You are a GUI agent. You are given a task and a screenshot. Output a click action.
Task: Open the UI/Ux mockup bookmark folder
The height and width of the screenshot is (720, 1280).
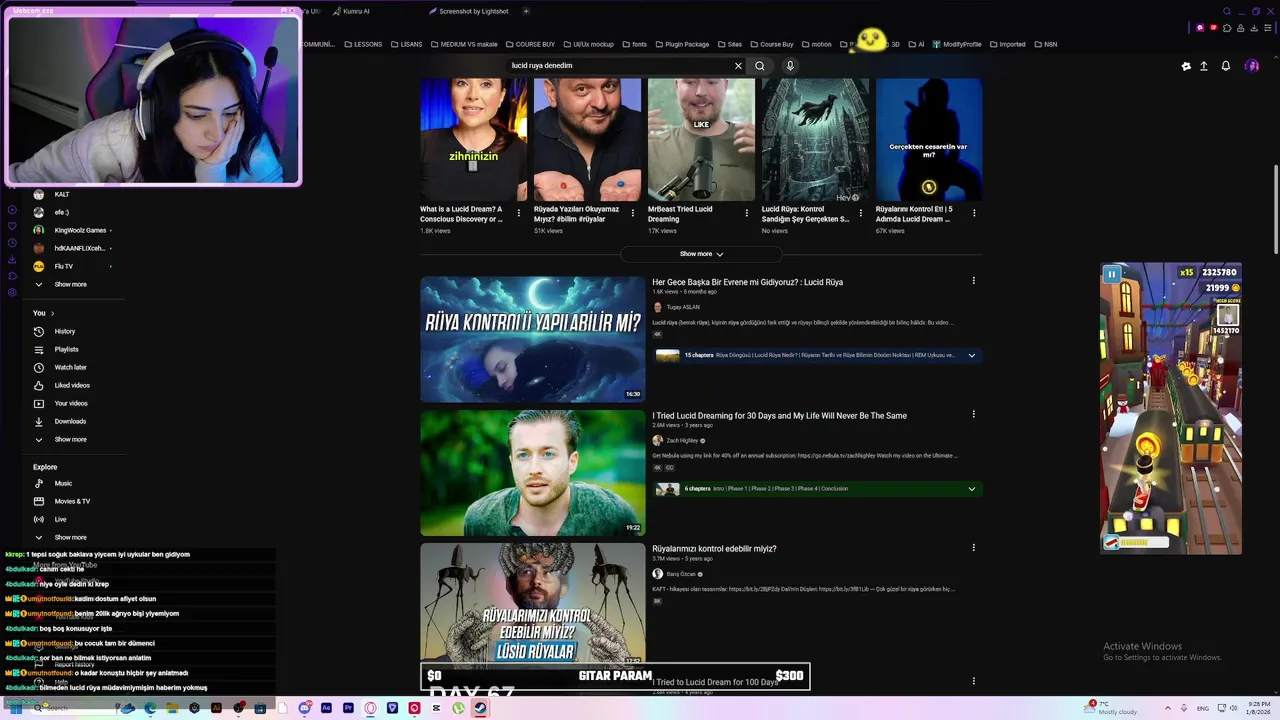(x=589, y=44)
